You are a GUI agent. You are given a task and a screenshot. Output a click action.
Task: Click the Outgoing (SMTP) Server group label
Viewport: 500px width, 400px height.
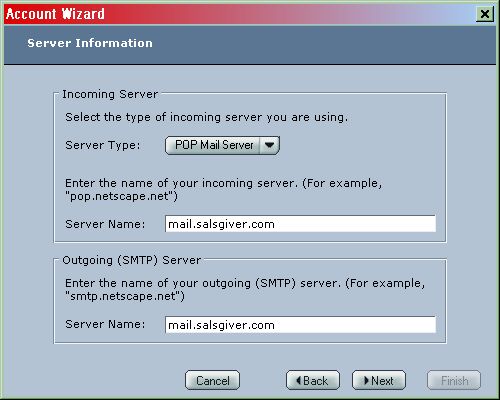[x=132, y=260]
